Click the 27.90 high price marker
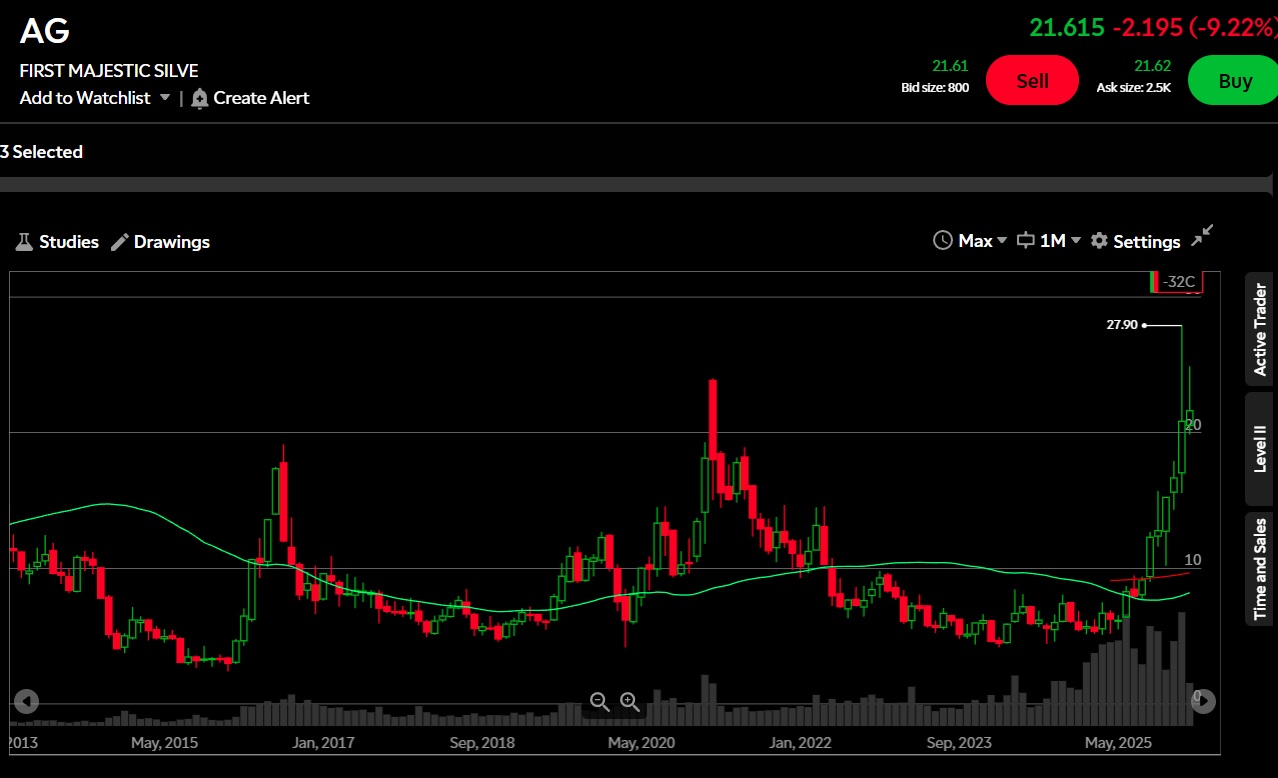 pos(1122,324)
